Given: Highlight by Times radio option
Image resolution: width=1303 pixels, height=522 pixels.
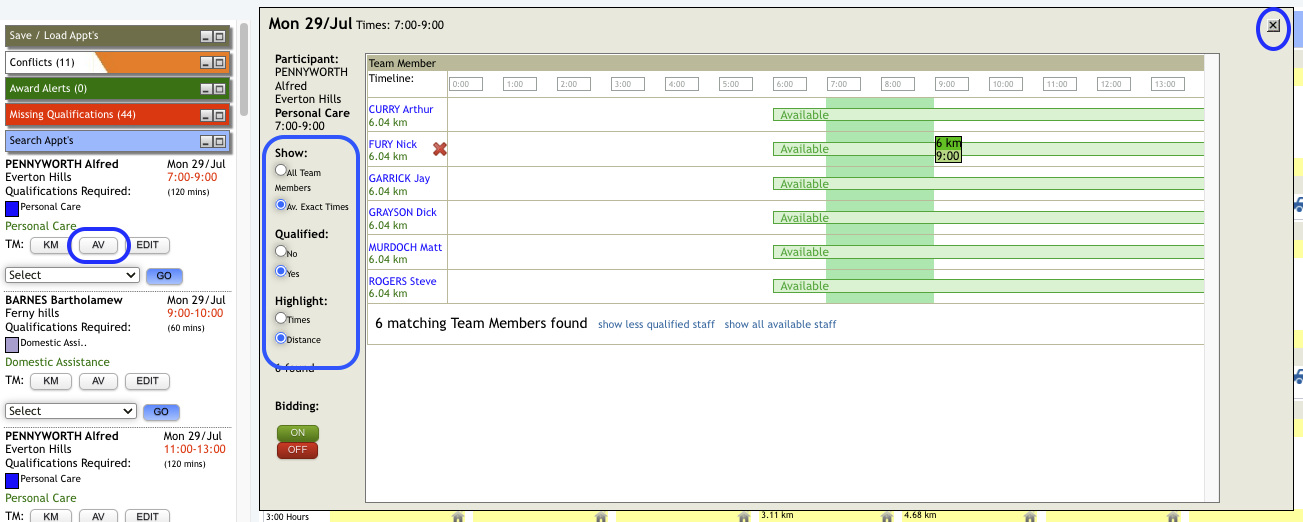Looking at the screenshot, I should [281, 318].
